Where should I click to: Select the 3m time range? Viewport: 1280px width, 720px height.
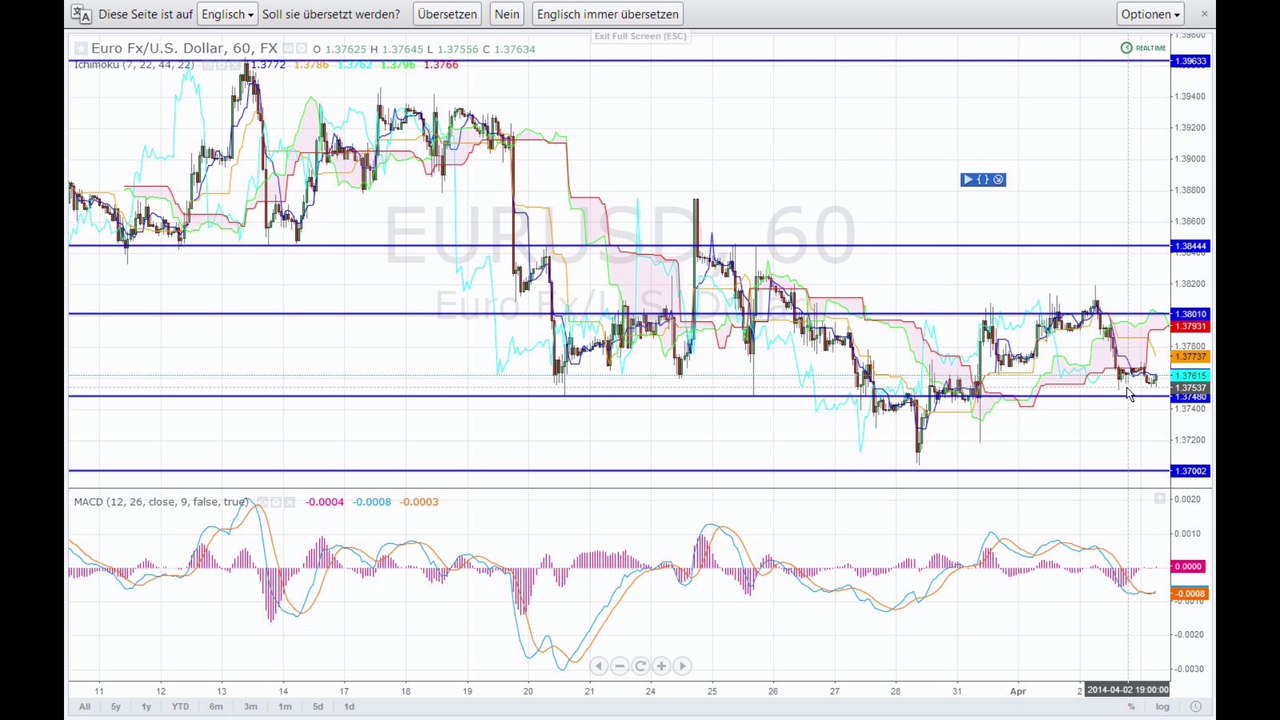pos(250,707)
